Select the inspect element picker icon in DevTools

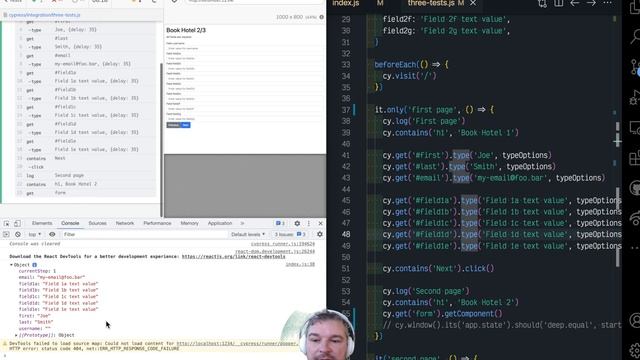tap(7, 224)
